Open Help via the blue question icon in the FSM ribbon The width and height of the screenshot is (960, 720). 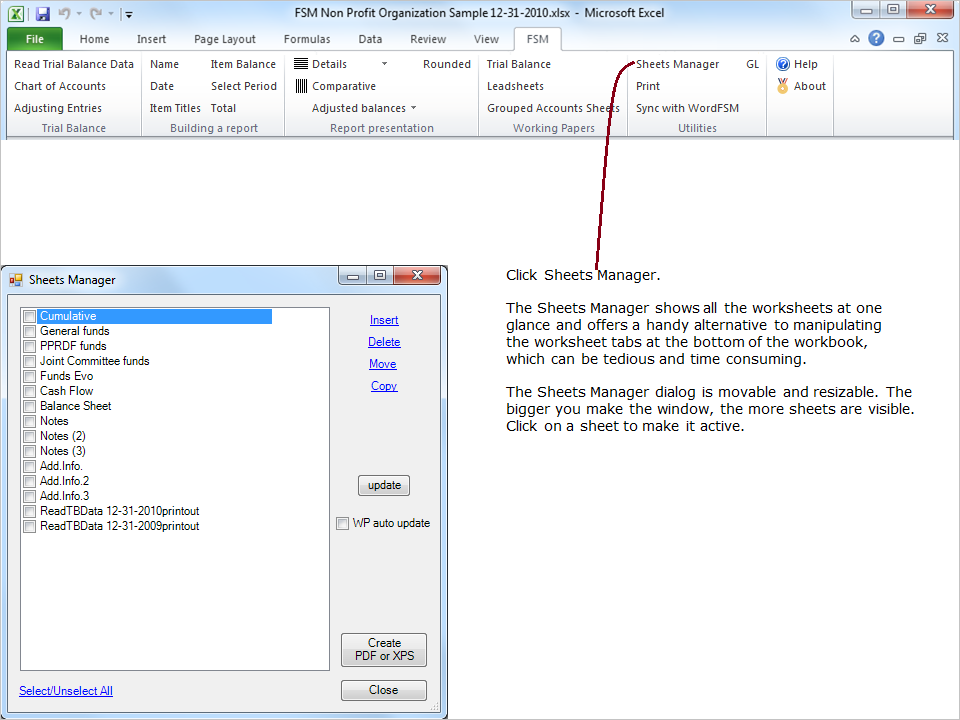pyautogui.click(x=783, y=64)
